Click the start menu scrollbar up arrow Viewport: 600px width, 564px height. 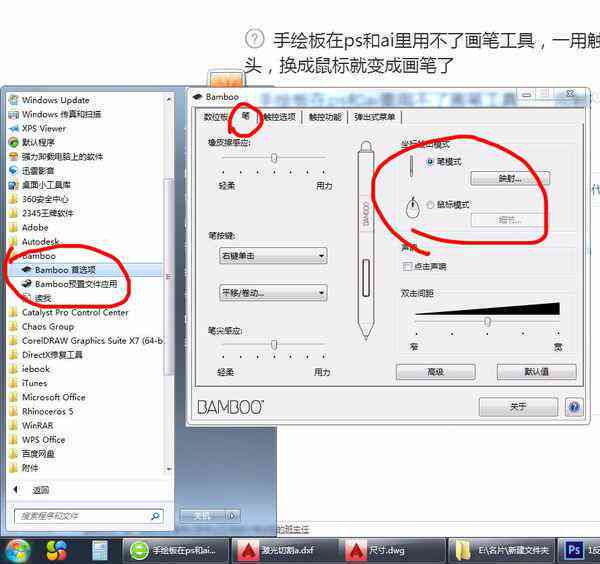click(169, 99)
